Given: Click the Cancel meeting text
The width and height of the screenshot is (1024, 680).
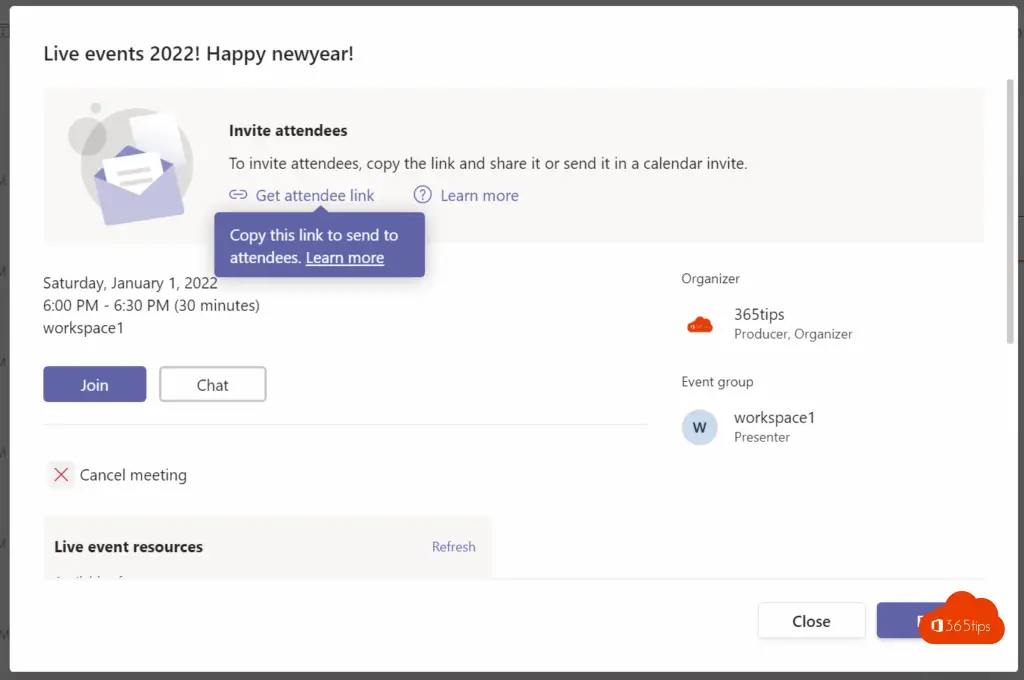Looking at the screenshot, I should point(133,475).
